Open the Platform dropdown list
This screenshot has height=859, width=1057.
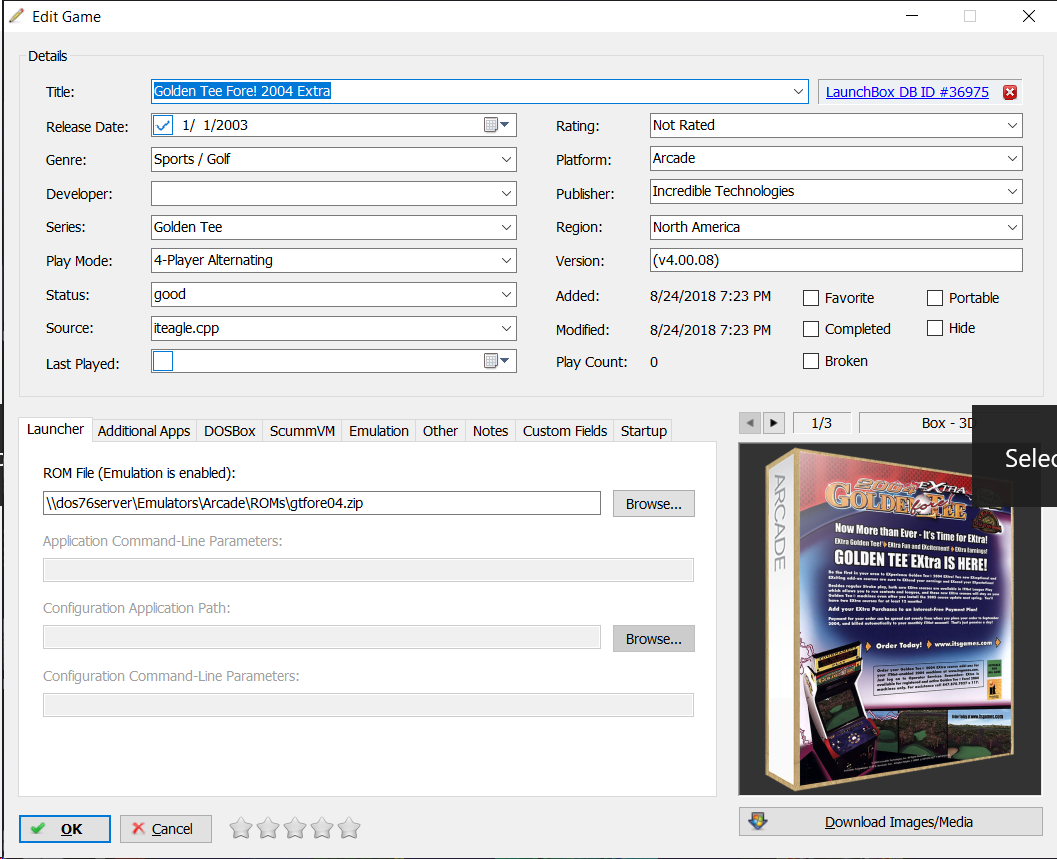[1011, 158]
